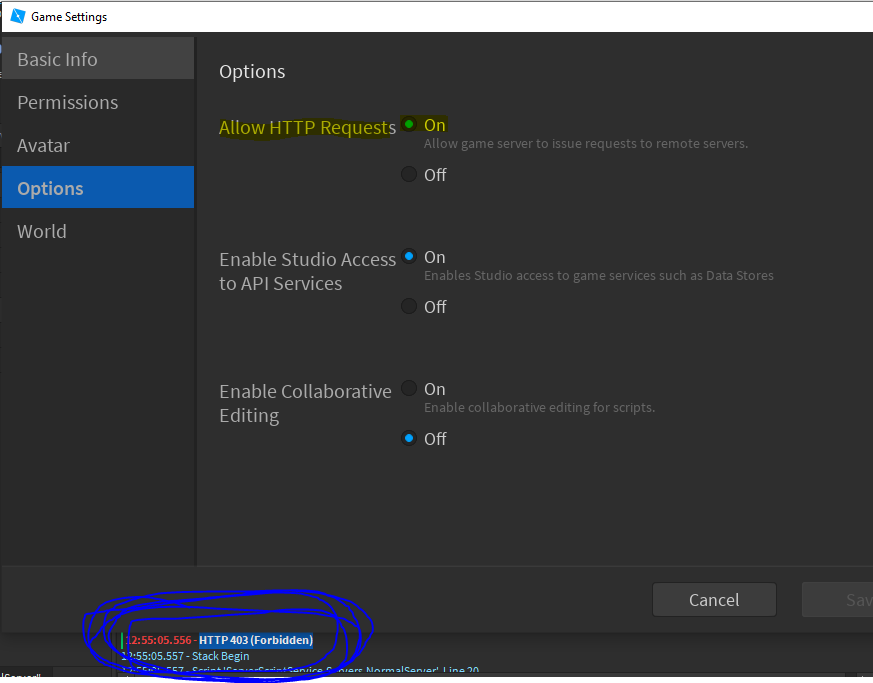873x683 pixels.
Task: Open the World settings page
Action: tap(41, 231)
